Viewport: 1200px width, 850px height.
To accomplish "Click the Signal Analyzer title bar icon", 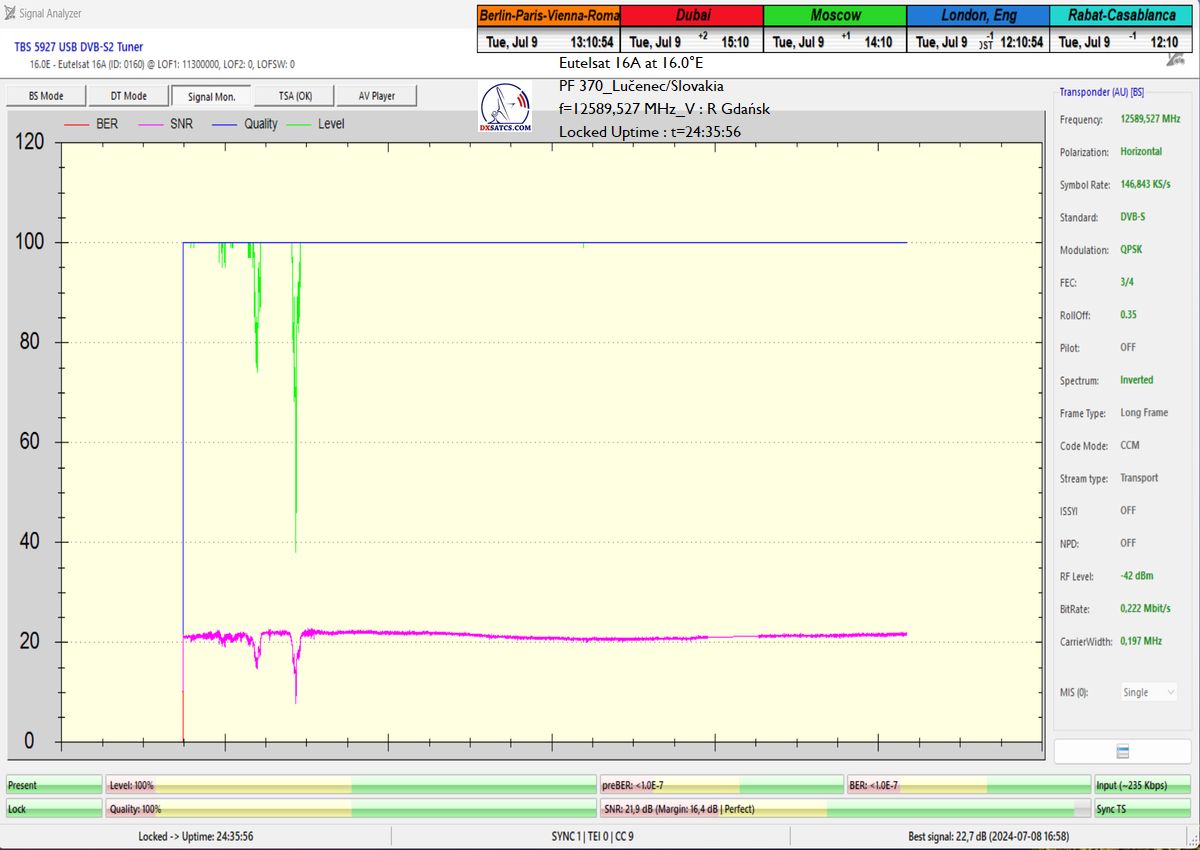I will pos(10,14).
